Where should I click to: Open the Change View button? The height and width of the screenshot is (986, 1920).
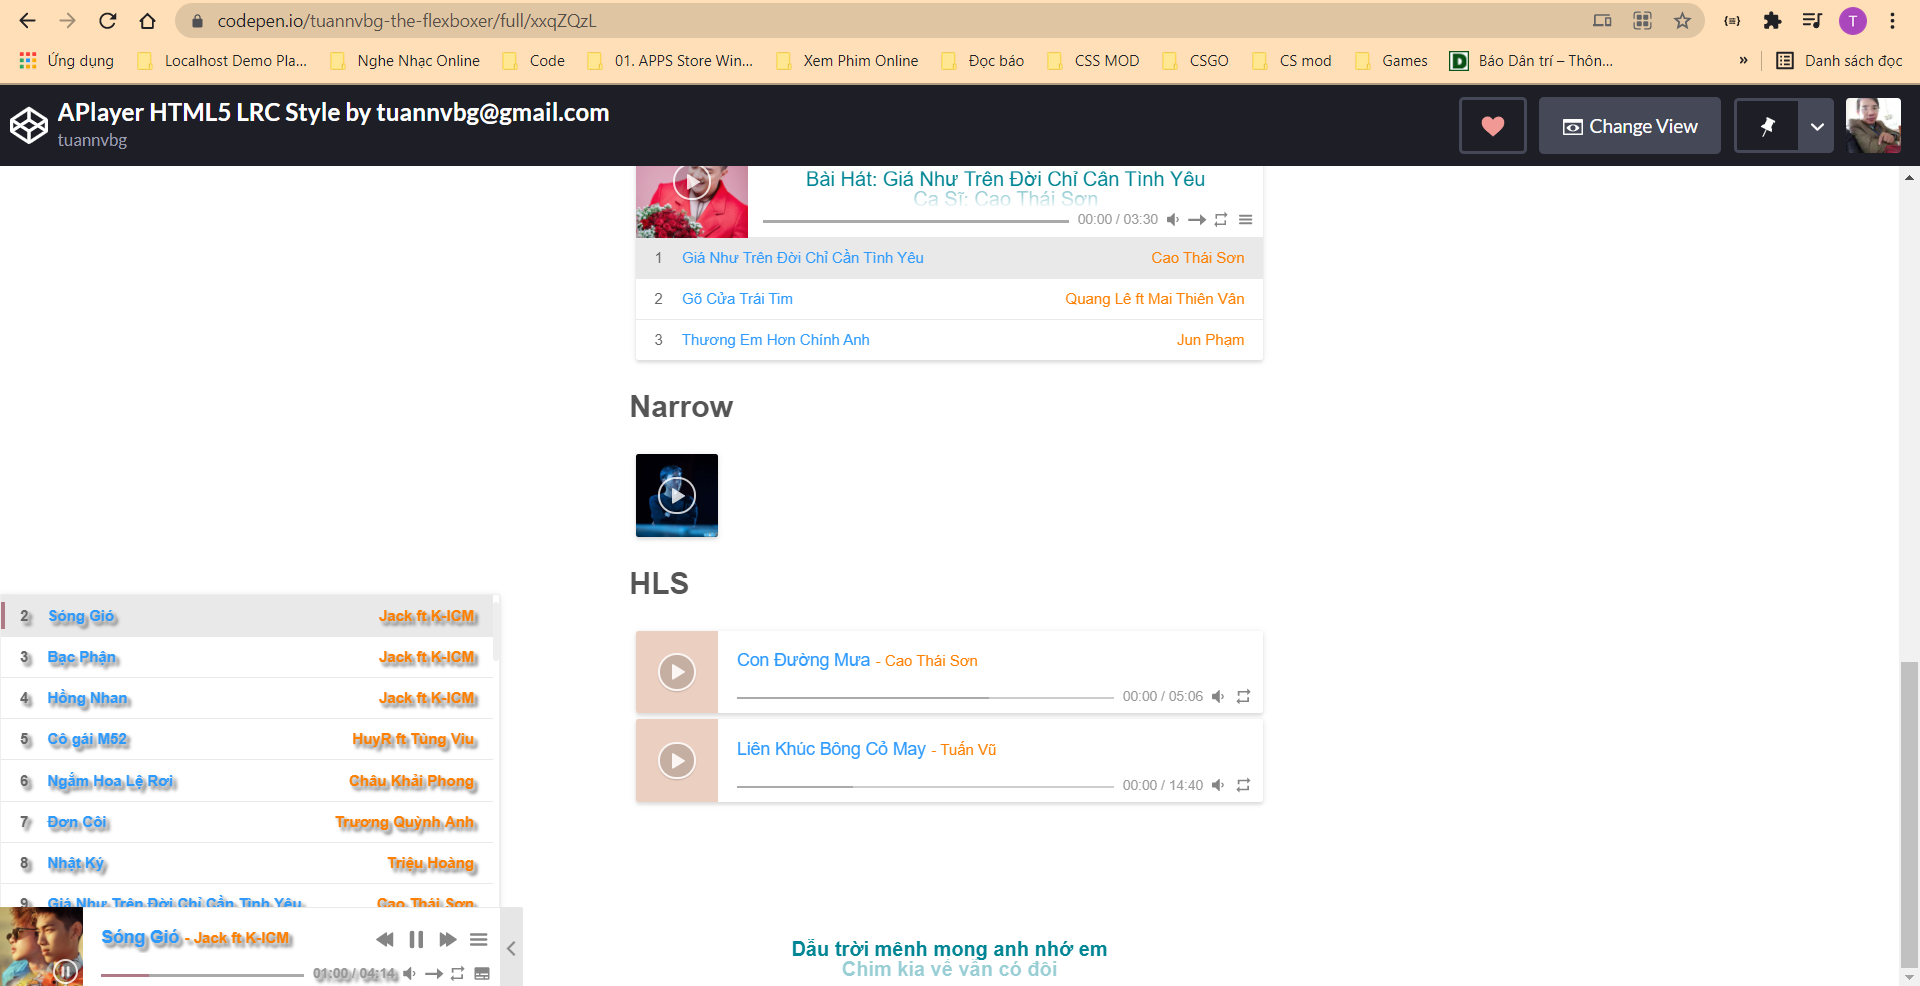coord(1630,126)
